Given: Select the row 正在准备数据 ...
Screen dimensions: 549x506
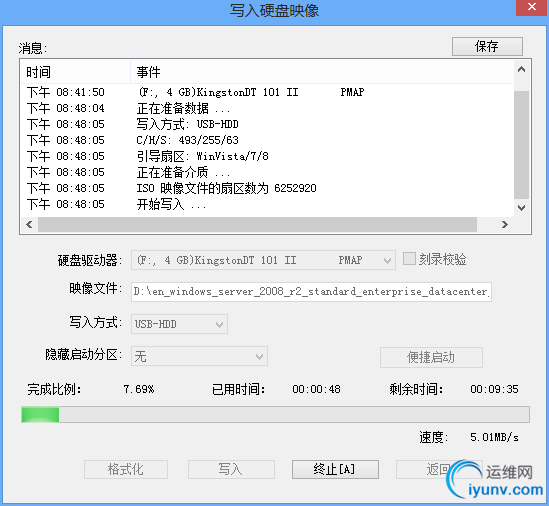Looking at the screenshot, I should pos(267,108).
